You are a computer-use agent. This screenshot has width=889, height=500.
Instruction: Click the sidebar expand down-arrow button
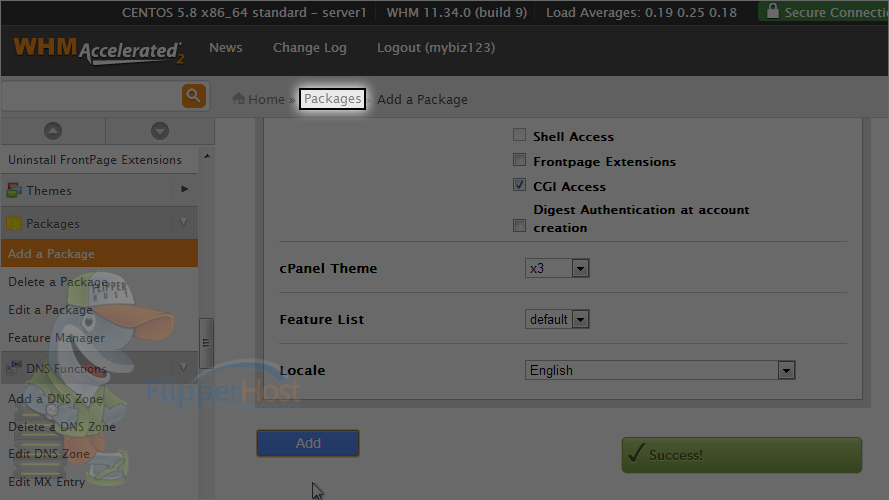pos(160,131)
